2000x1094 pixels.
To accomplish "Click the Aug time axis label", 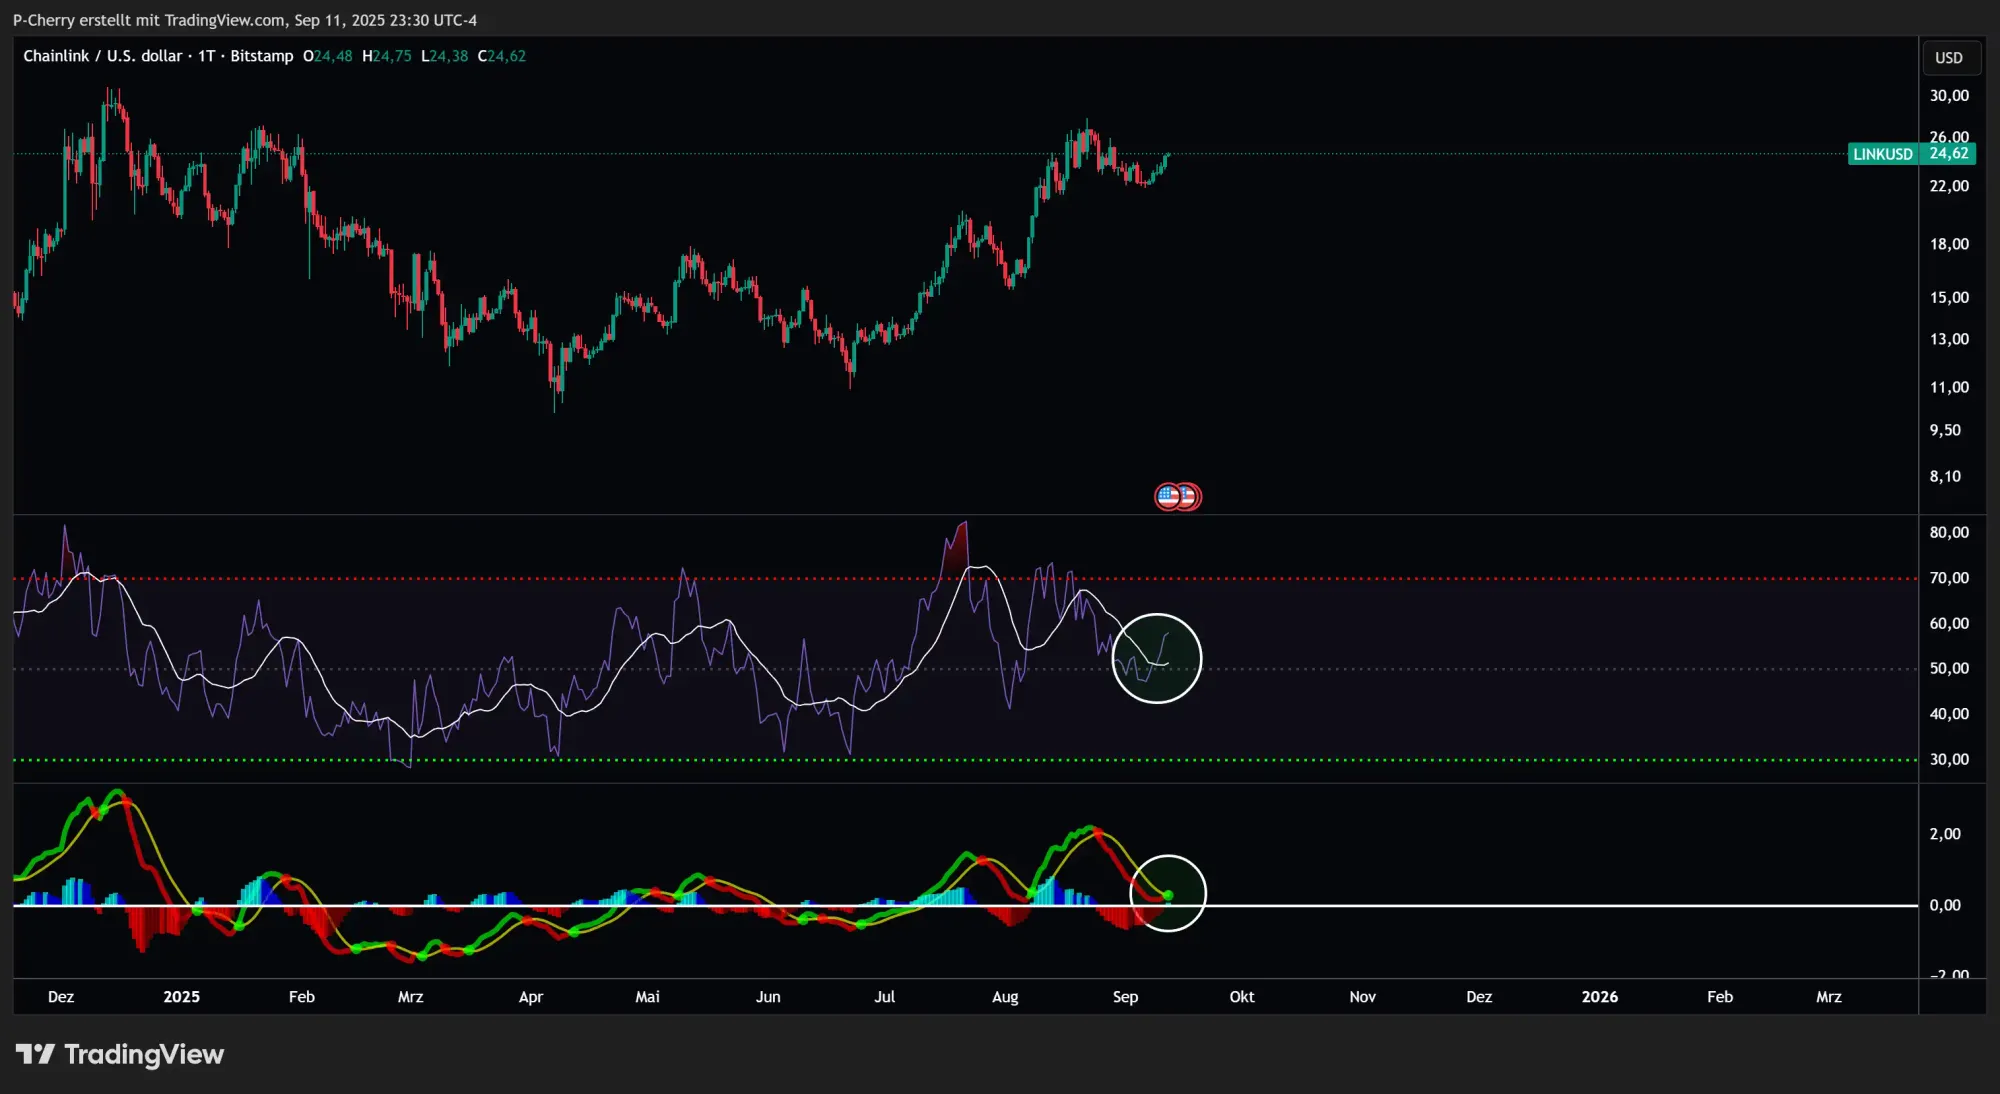I will pyautogui.click(x=1005, y=997).
